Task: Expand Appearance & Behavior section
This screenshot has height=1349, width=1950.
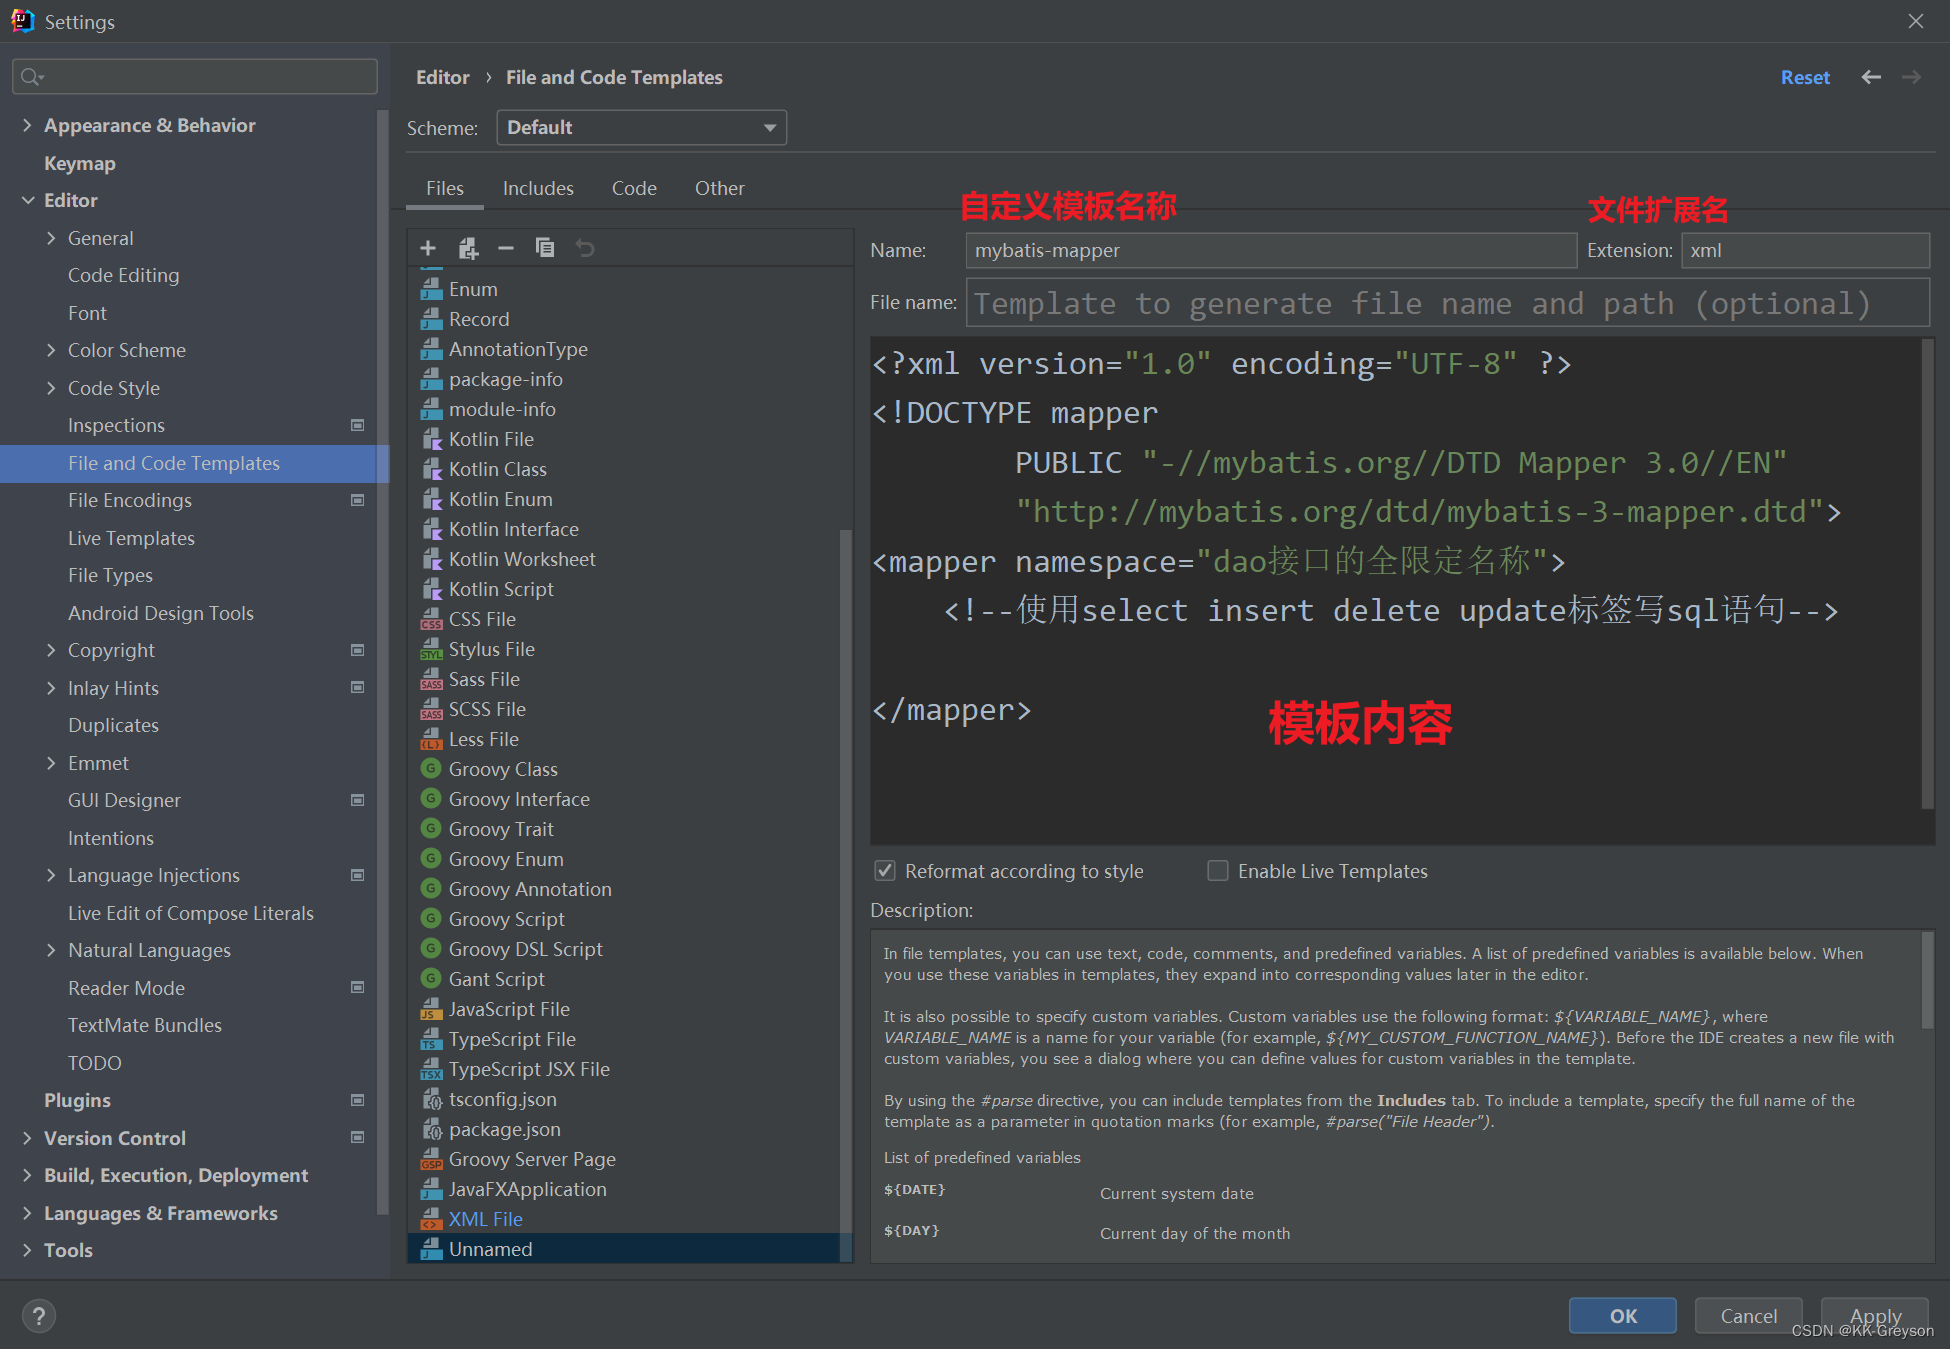Action: (27, 125)
